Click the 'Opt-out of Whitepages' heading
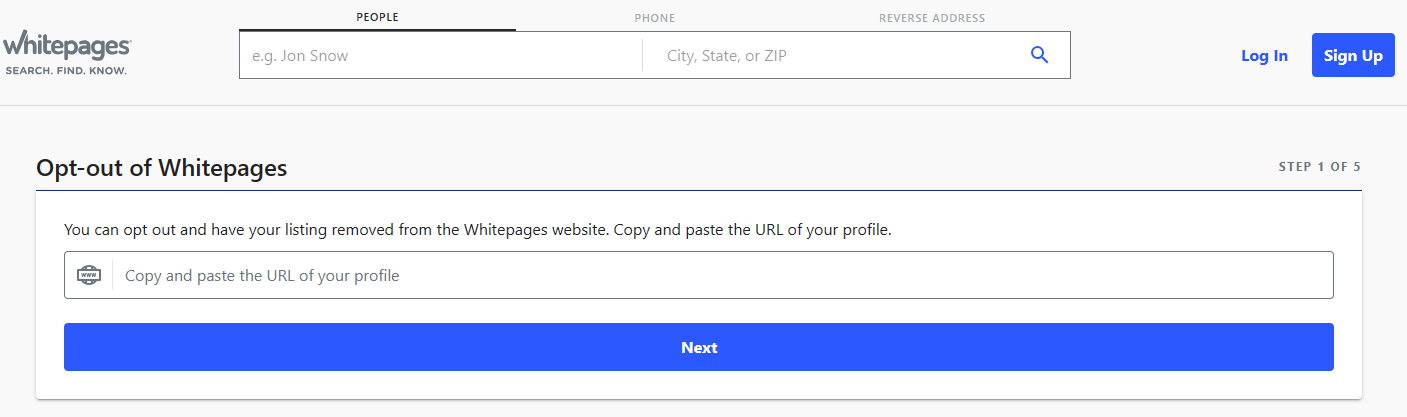 pos(161,168)
